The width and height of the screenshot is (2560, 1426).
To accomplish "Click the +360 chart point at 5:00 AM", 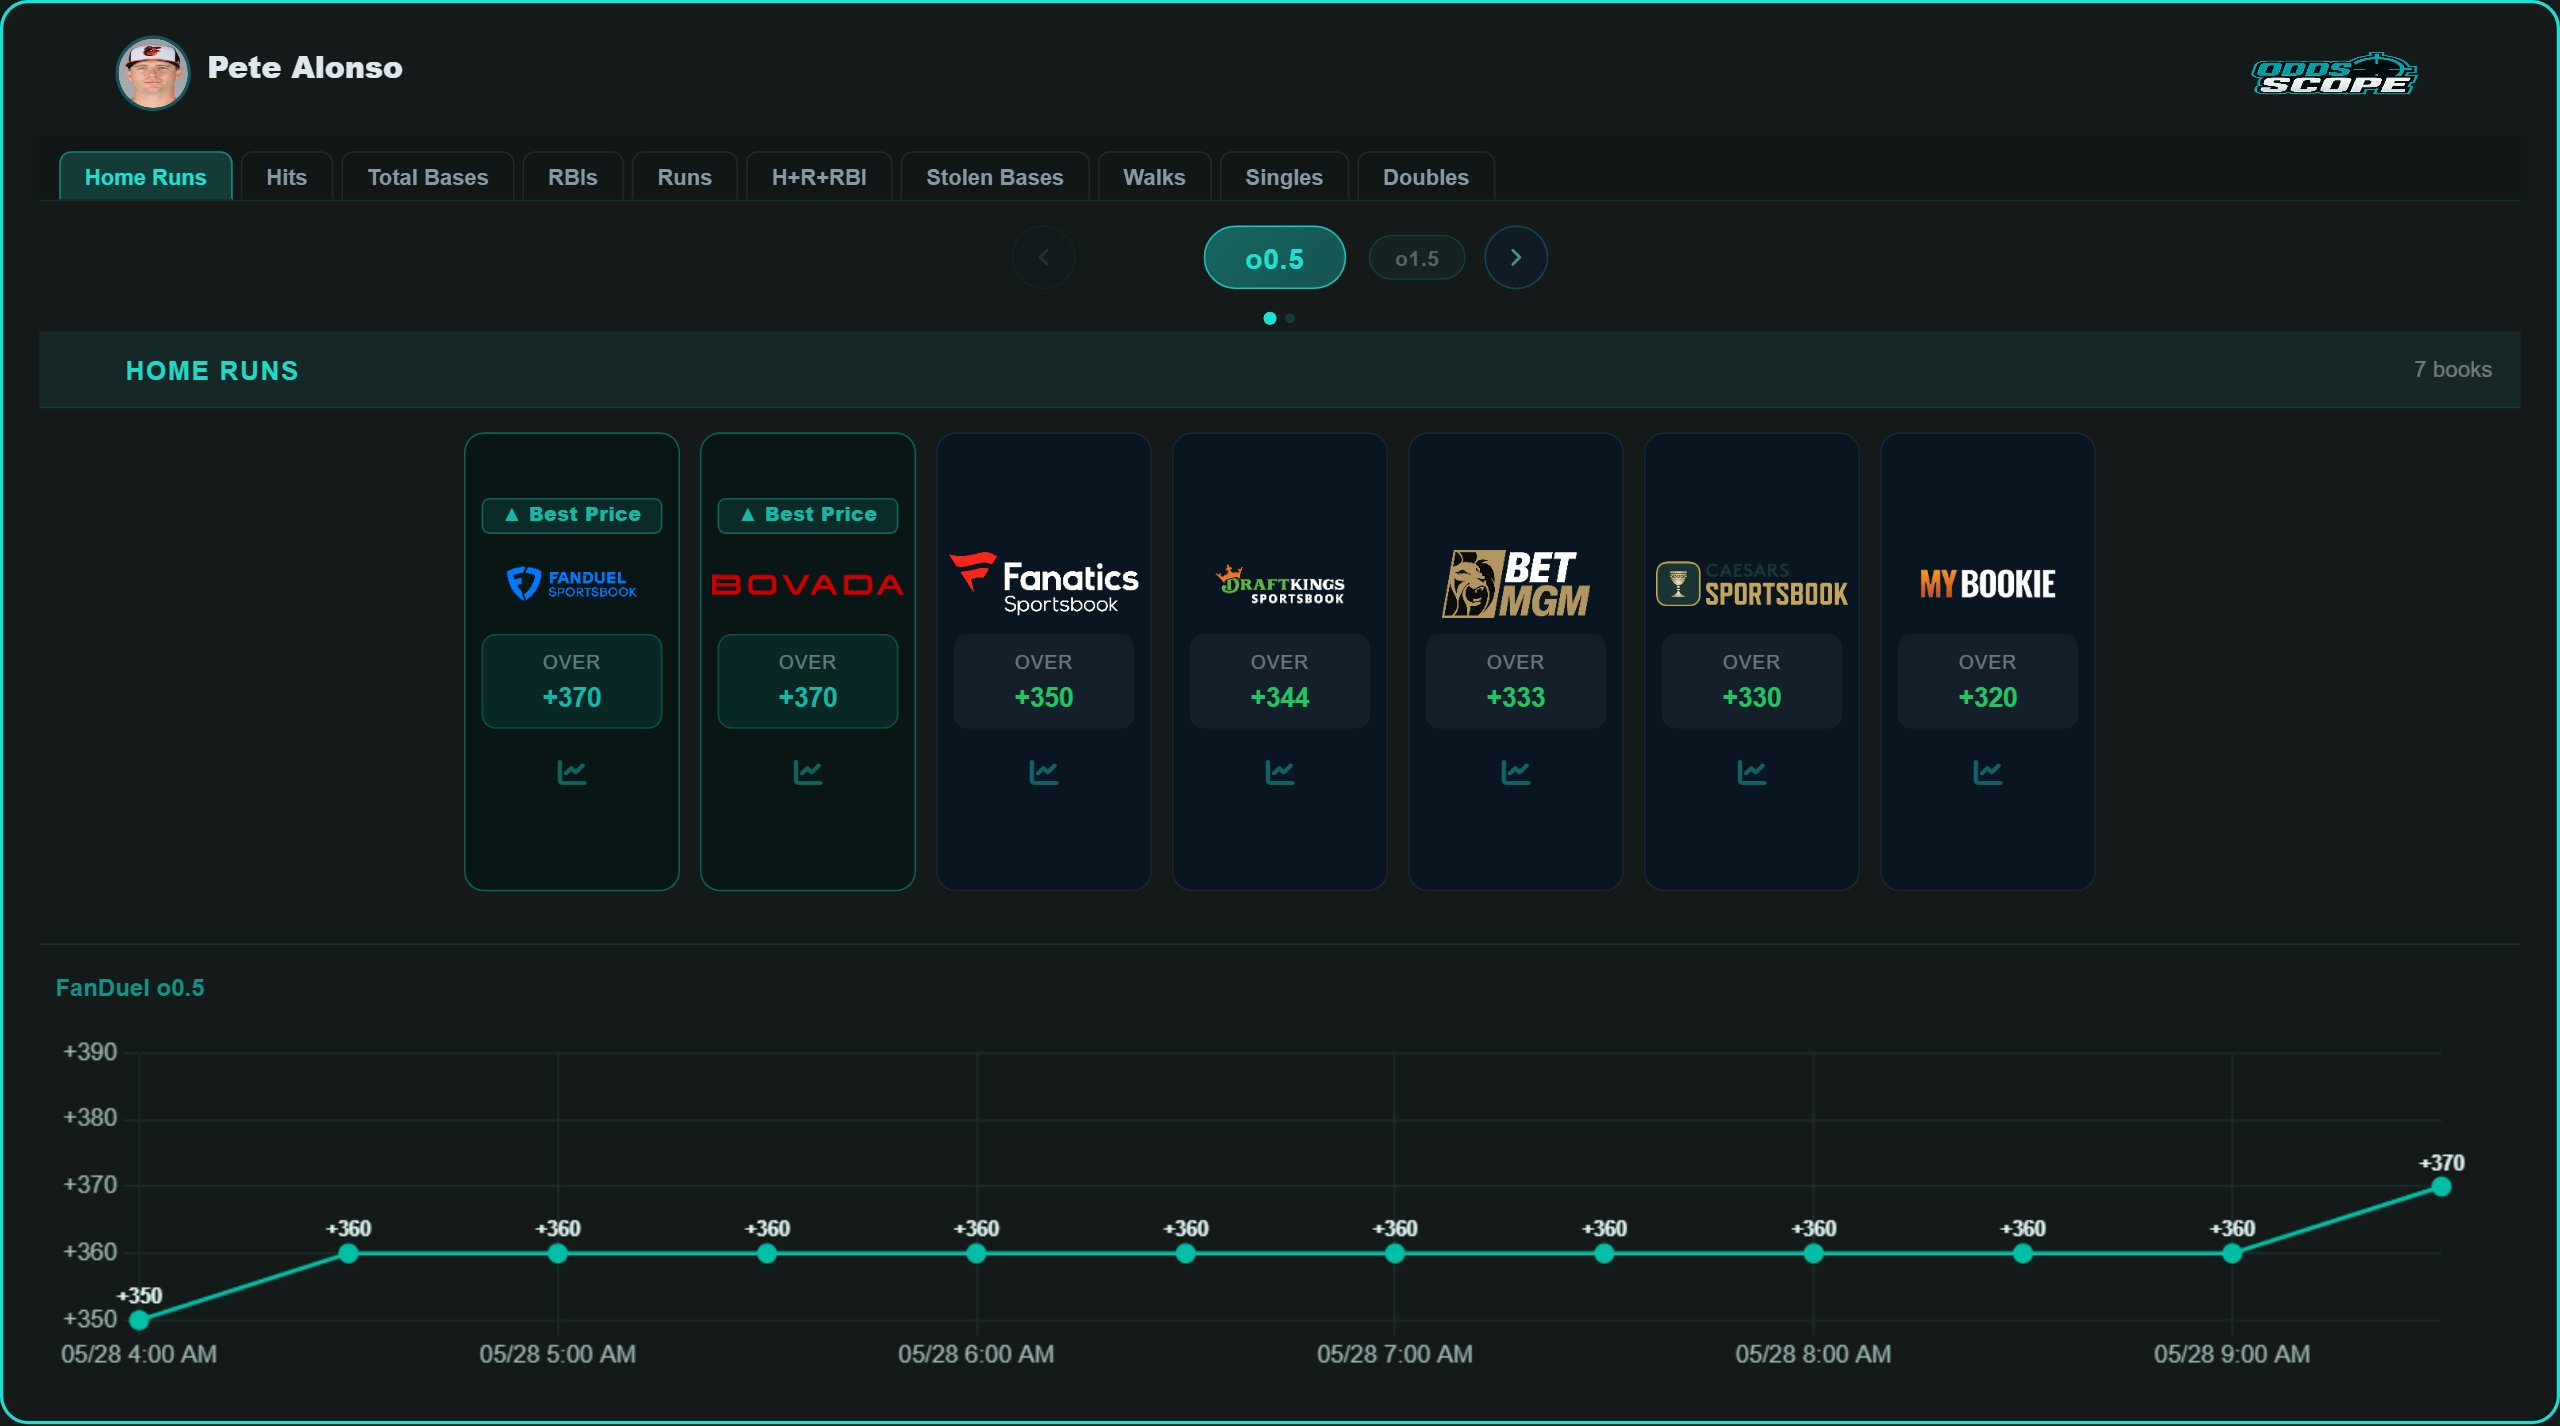I will [x=558, y=1253].
